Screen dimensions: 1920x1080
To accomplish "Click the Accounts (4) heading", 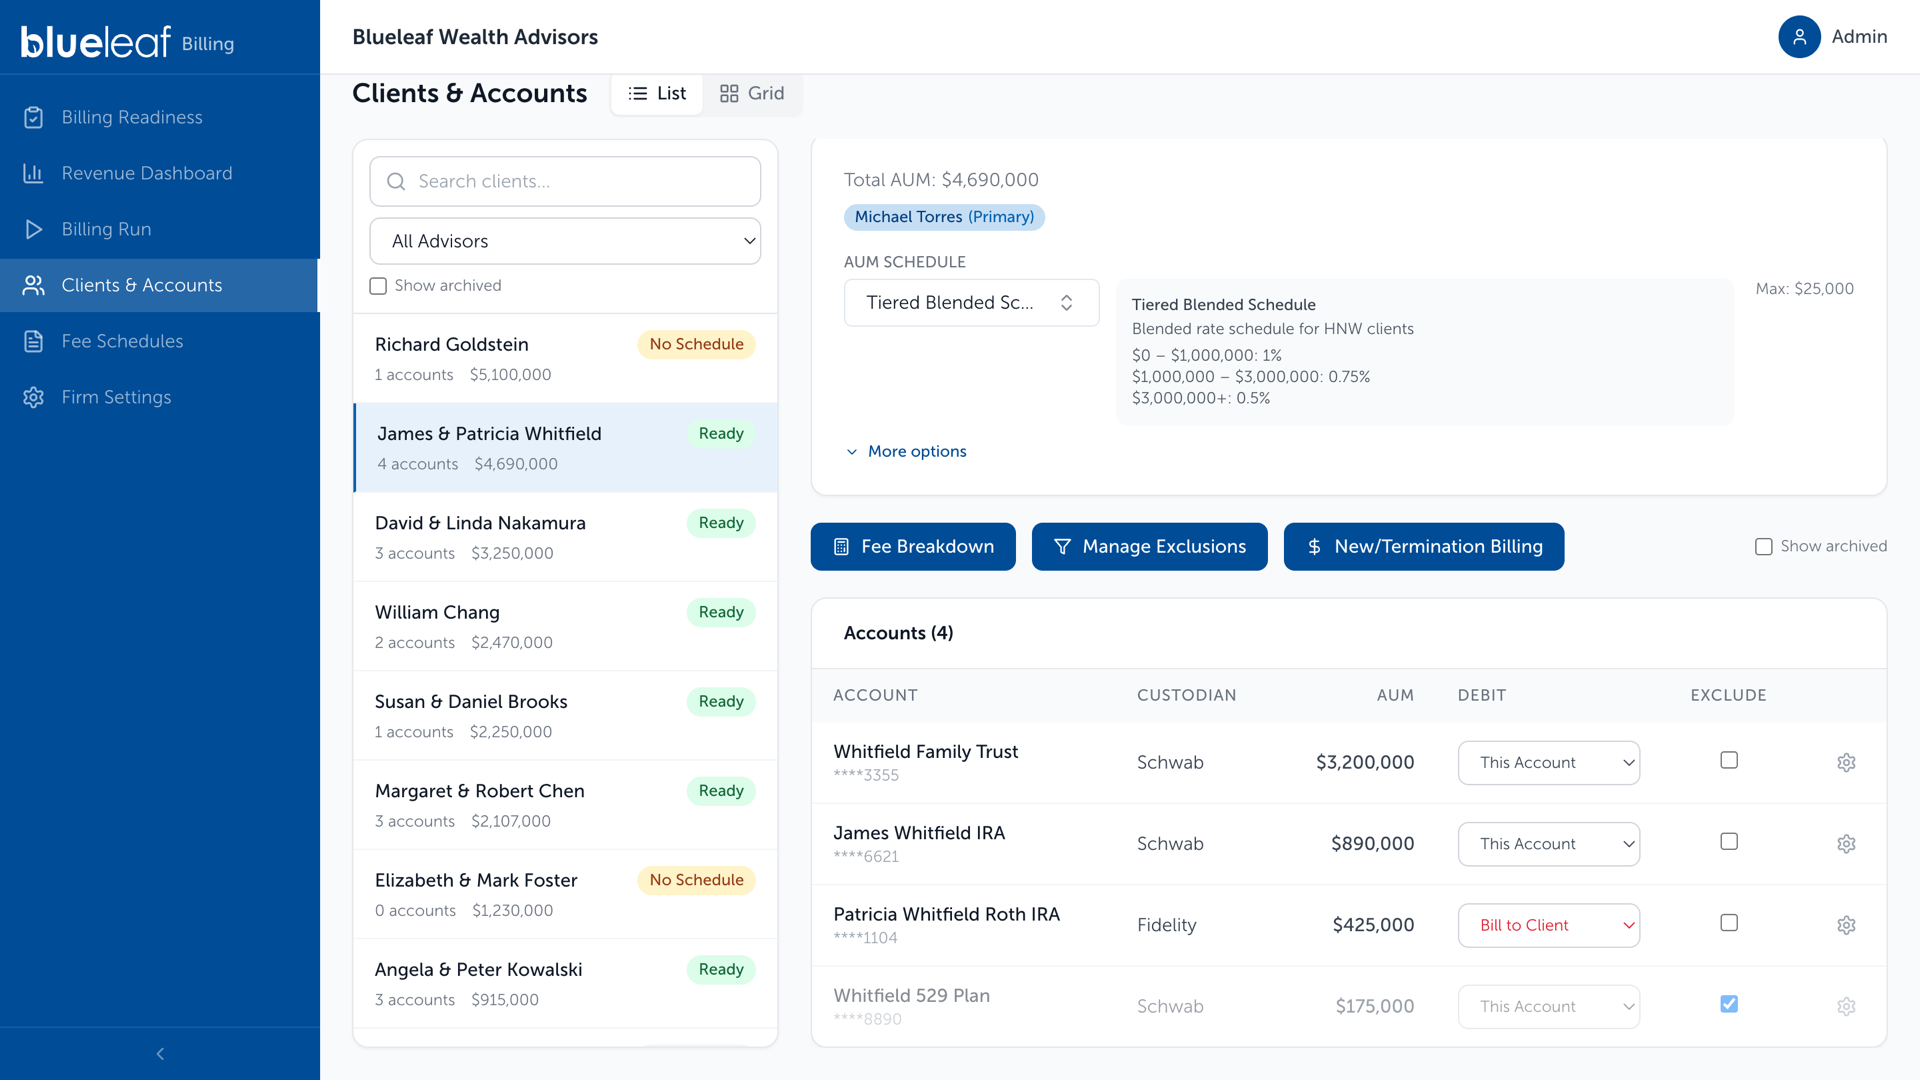I will click(x=898, y=633).
